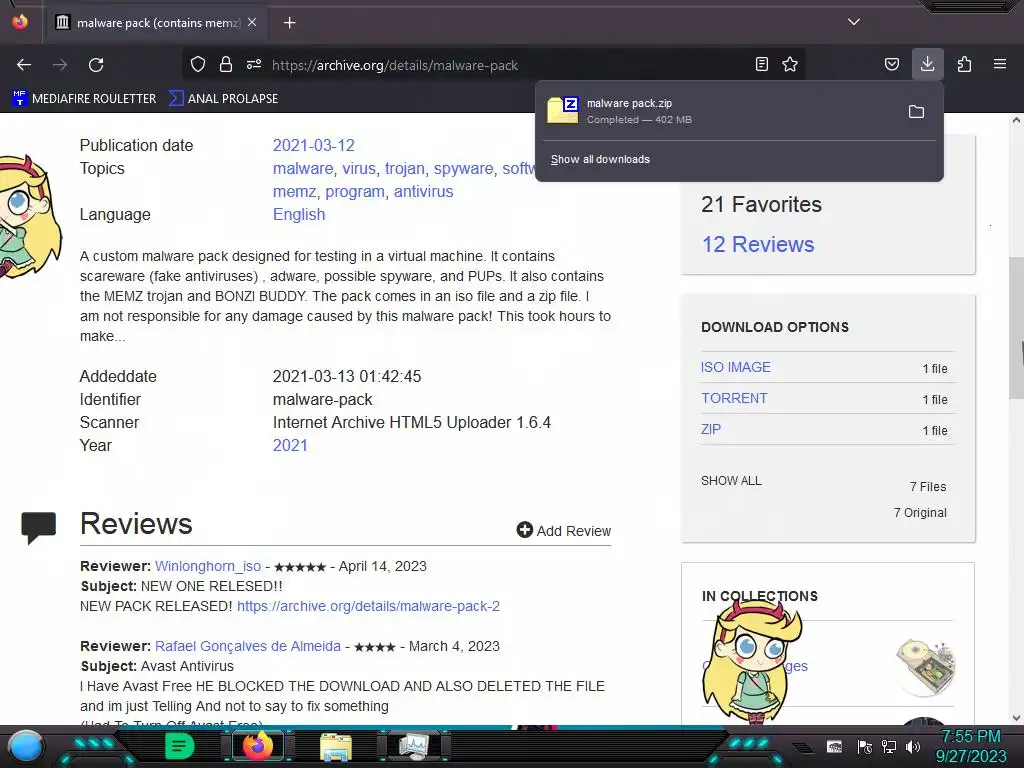The image size is (1024, 768).
Task: Click the English language link
Action: coord(298,214)
